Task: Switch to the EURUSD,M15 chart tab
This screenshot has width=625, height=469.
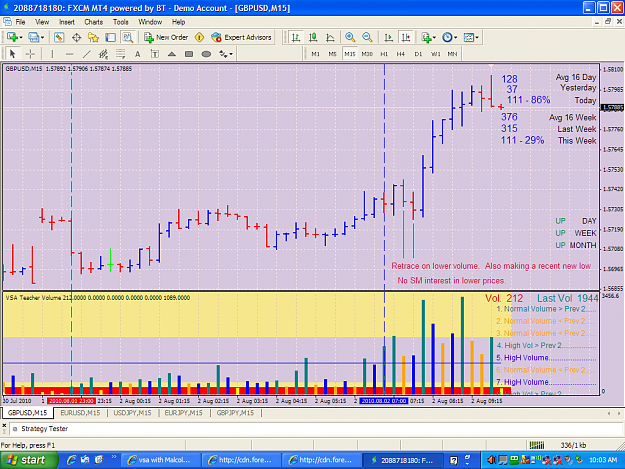Action: (x=80, y=413)
